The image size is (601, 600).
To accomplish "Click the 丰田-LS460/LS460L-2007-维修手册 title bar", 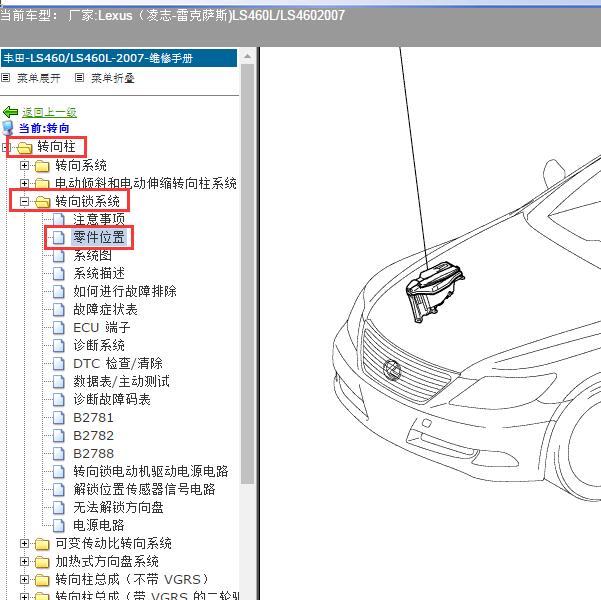I will [x=119, y=58].
